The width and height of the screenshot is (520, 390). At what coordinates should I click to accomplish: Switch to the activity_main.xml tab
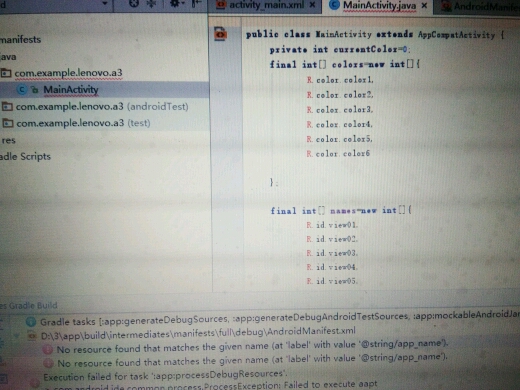266,5
